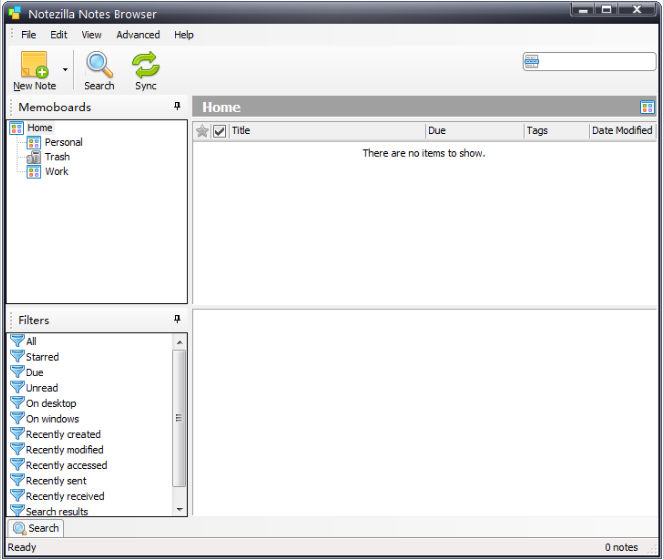Open the Search tool in toolbar
664x560 pixels.
tap(99, 70)
